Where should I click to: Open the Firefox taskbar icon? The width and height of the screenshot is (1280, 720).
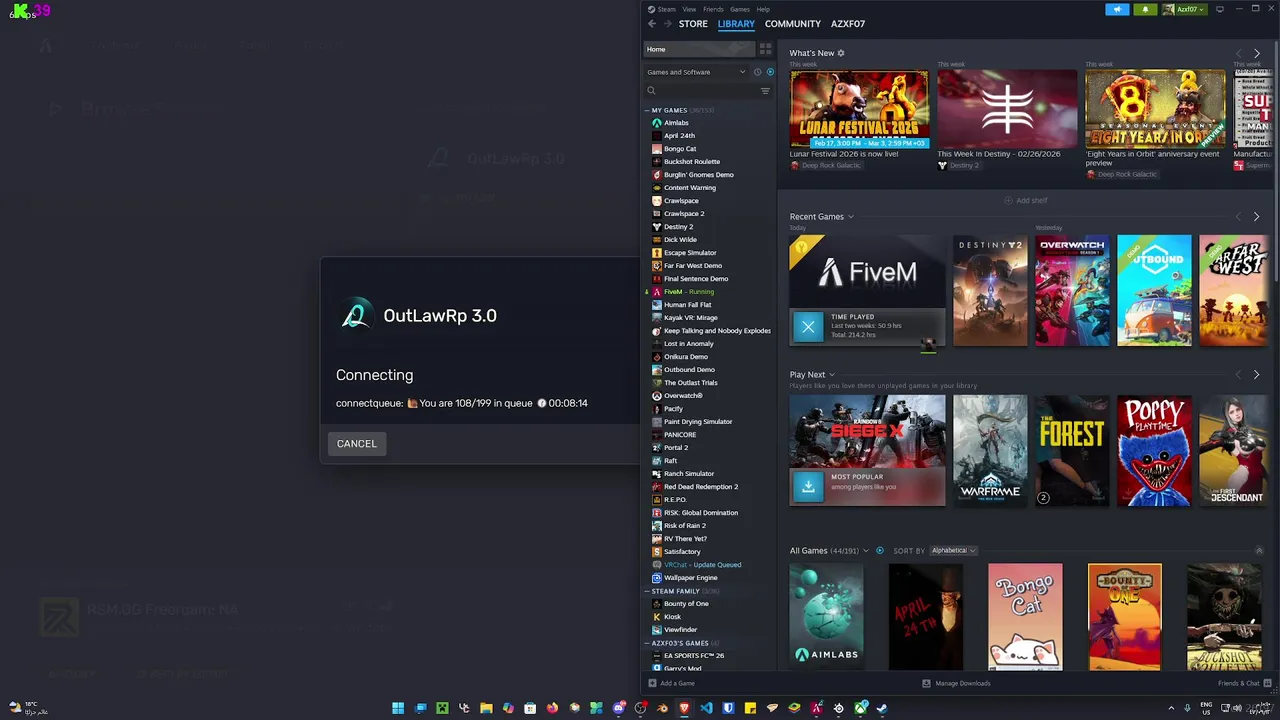click(552, 708)
